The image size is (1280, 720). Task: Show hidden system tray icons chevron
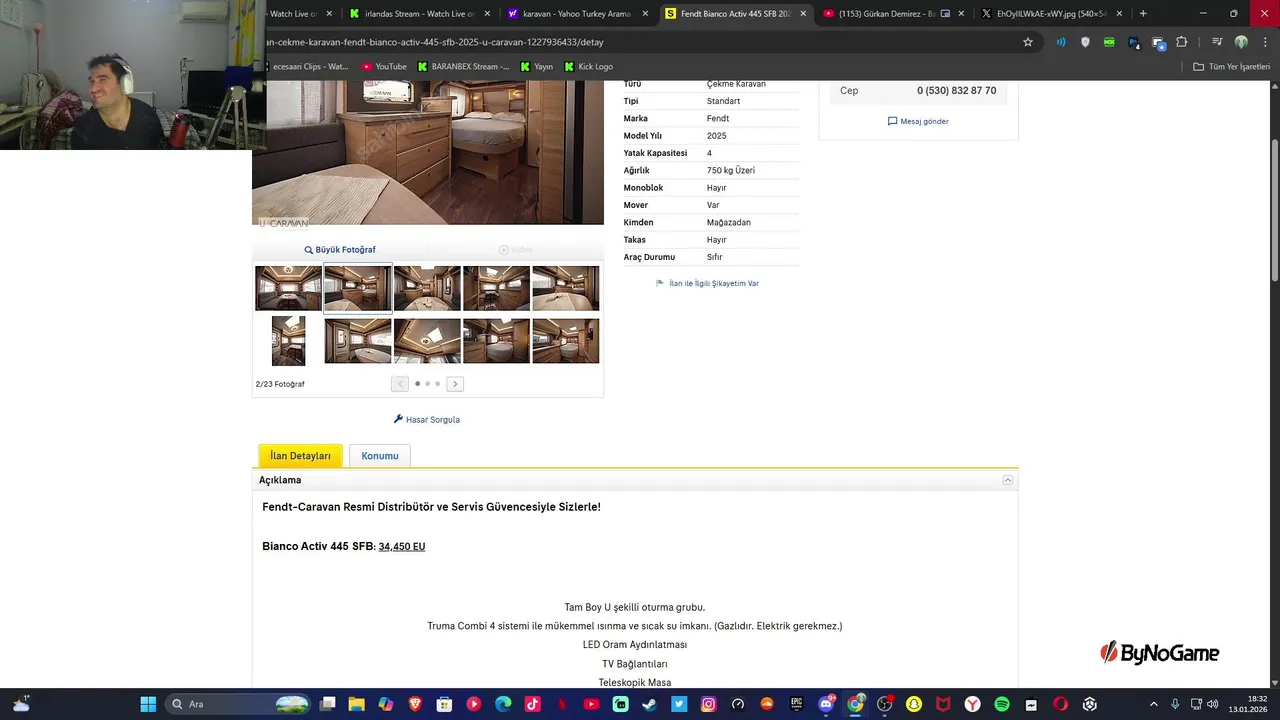coord(1154,704)
